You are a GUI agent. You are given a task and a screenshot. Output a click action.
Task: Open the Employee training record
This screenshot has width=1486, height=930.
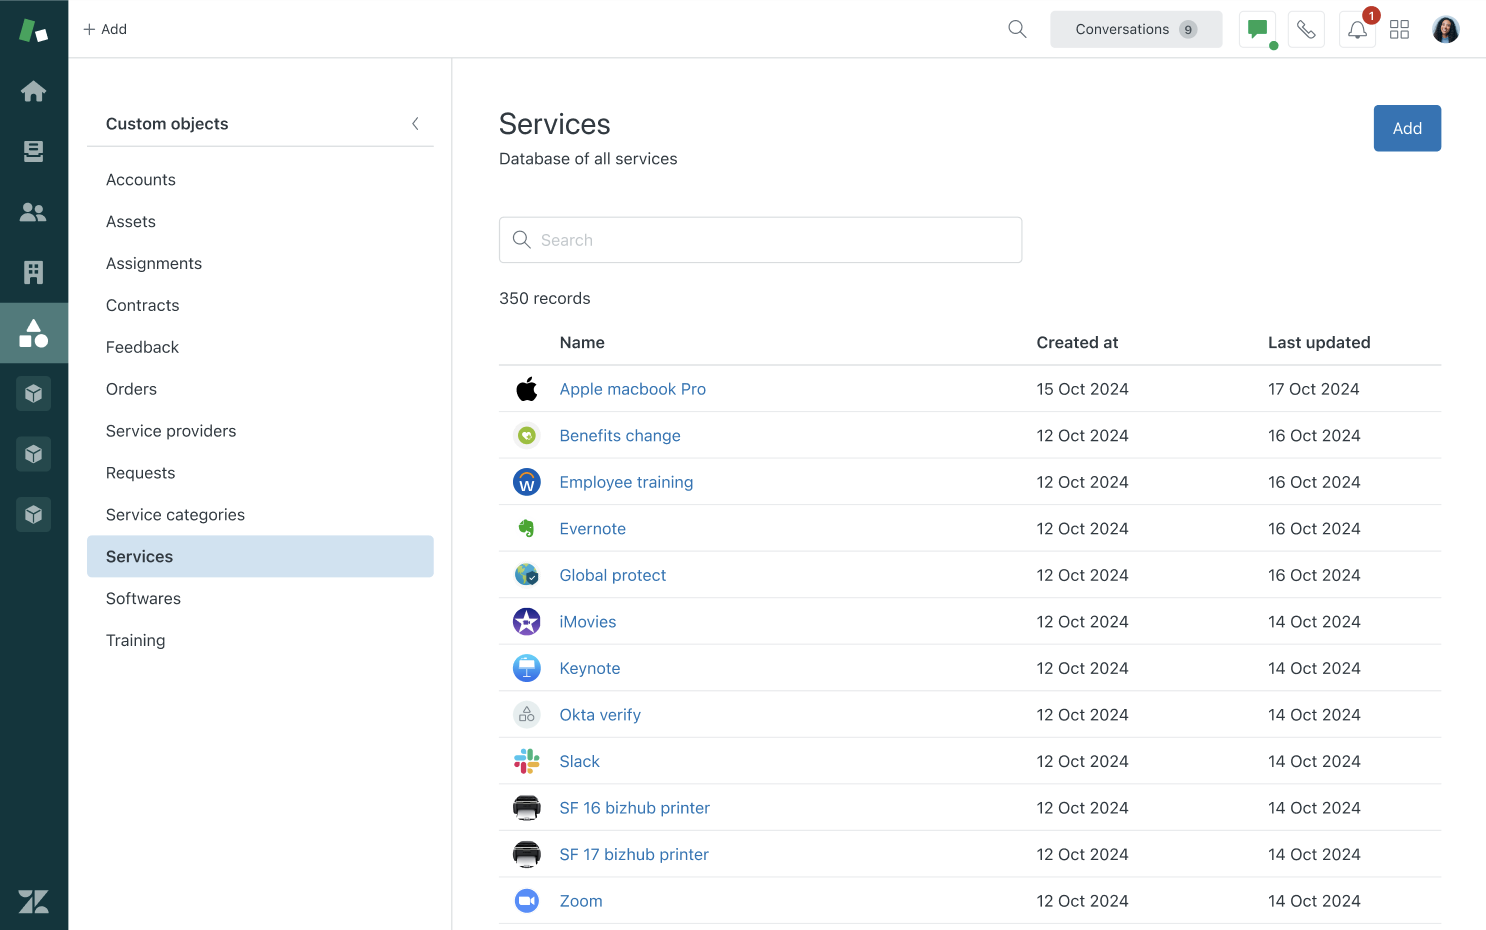click(x=626, y=481)
